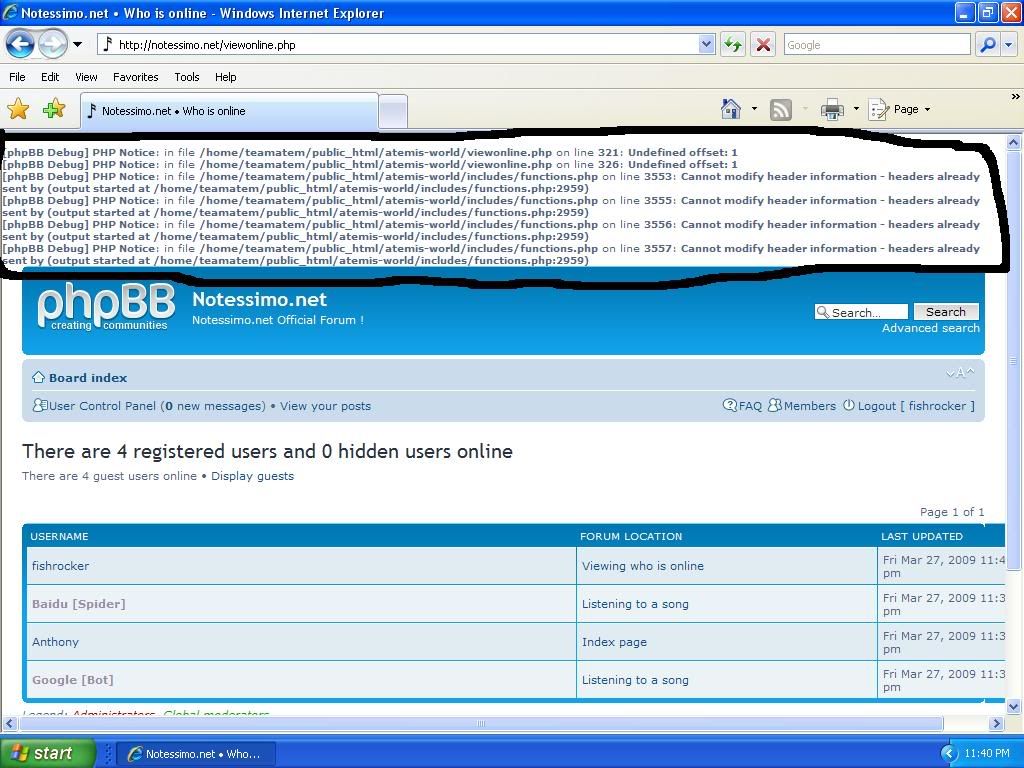Open the Favorites menu
This screenshot has height=768, width=1024.
click(x=135, y=77)
